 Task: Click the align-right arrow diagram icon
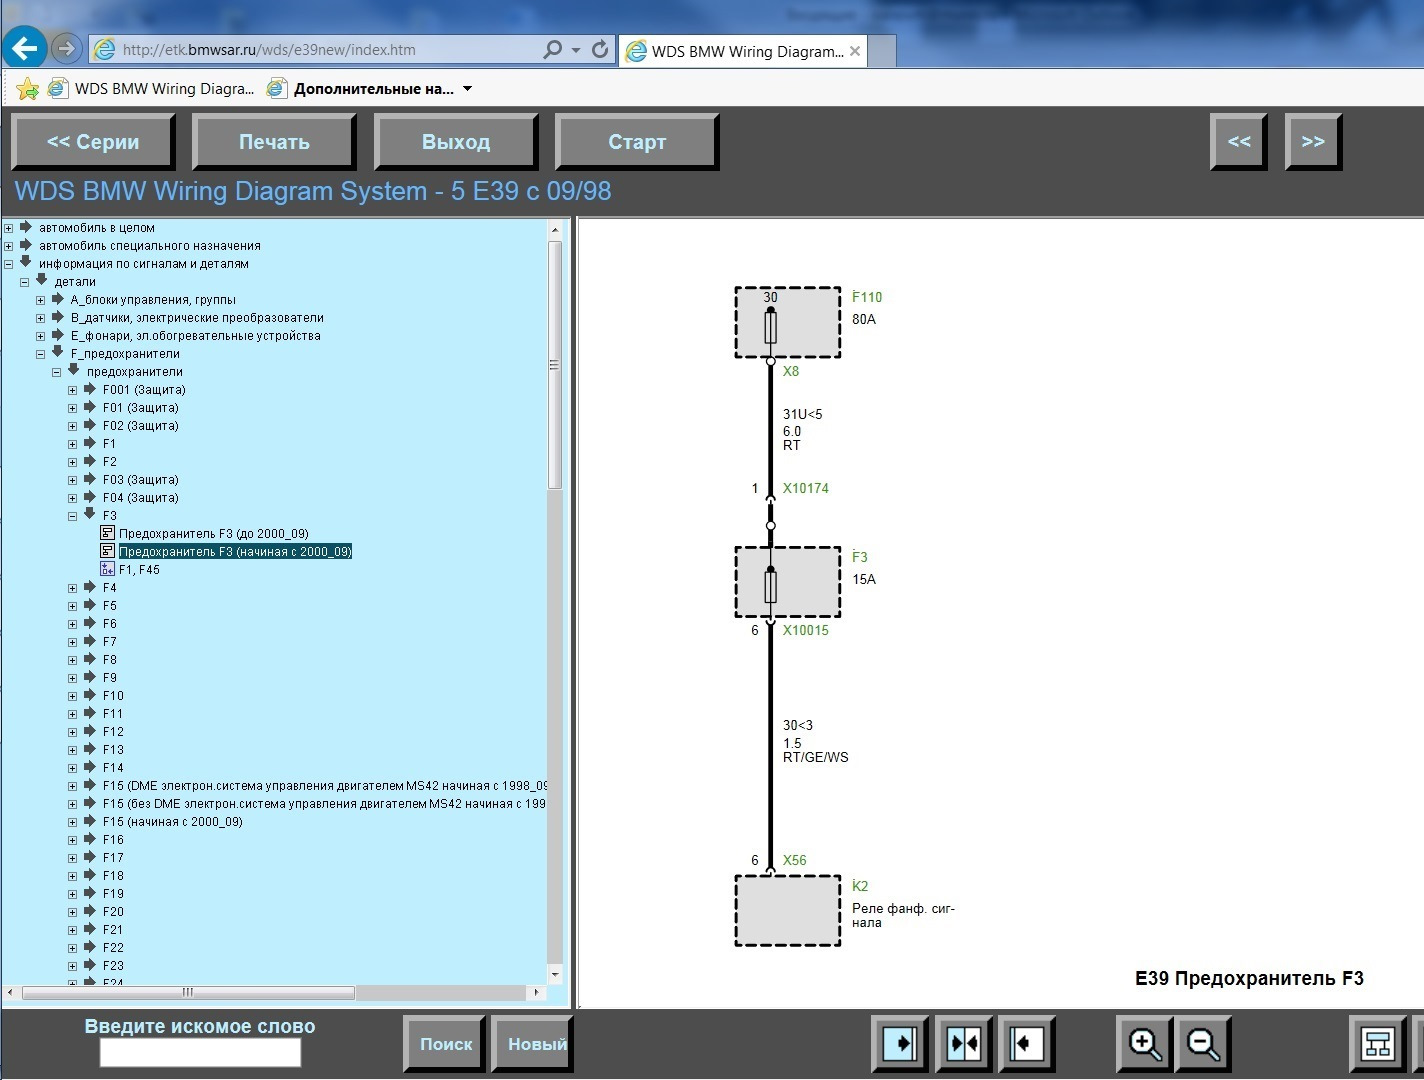900,1044
